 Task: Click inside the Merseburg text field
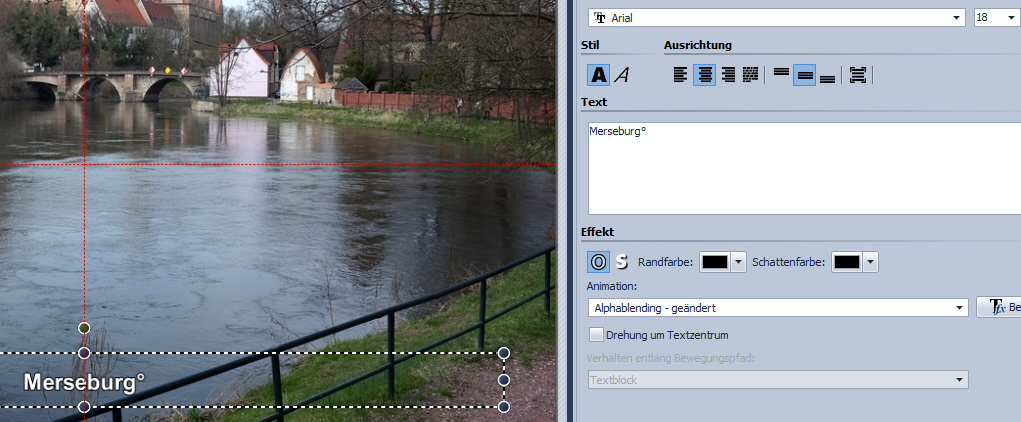[x=800, y=168]
